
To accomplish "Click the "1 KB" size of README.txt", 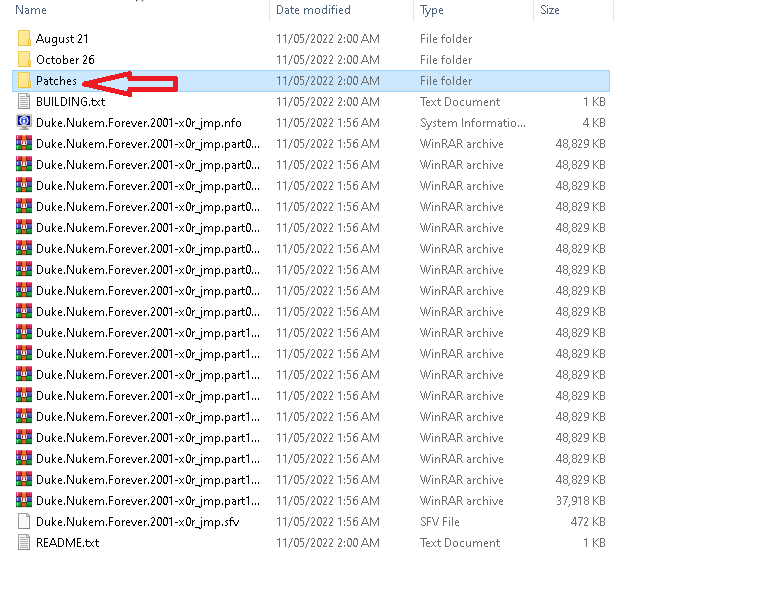I will coord(594,543).
